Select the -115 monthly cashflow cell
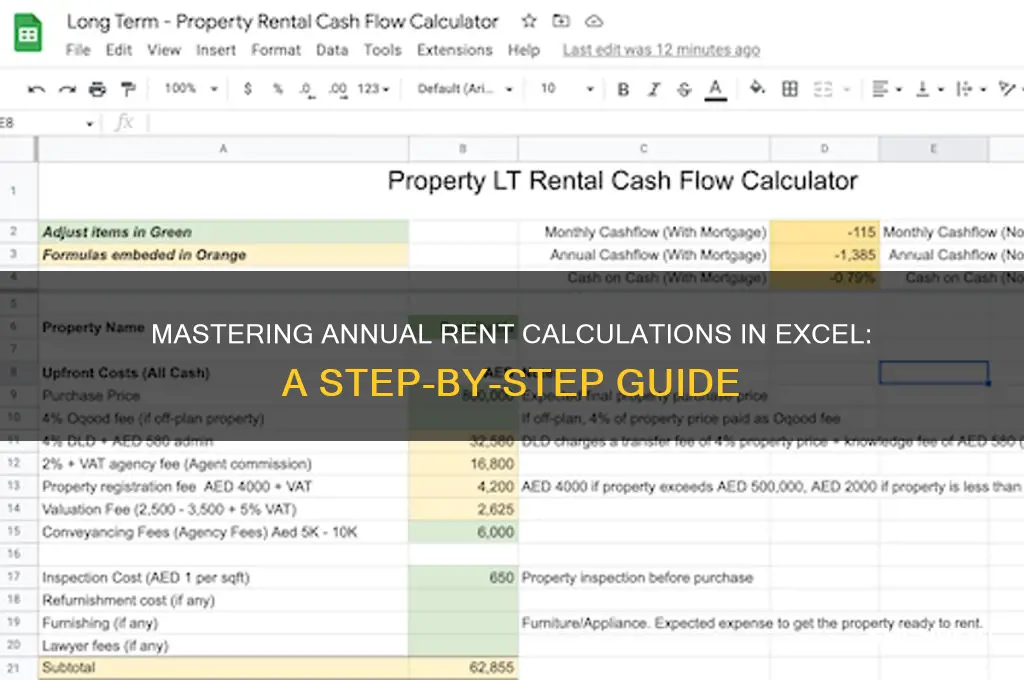 (824, 232)
